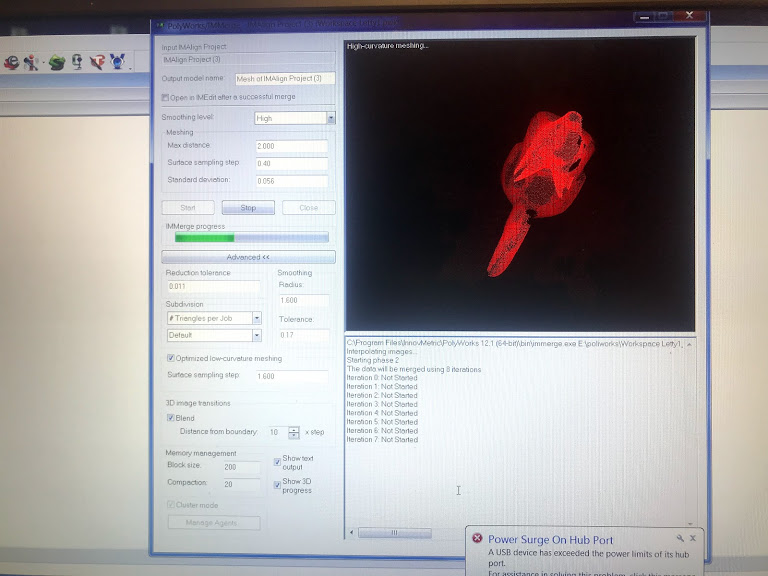Click log line 'Starting phase 2'
The height and width of the screenshot is (576, 768).
373,360
